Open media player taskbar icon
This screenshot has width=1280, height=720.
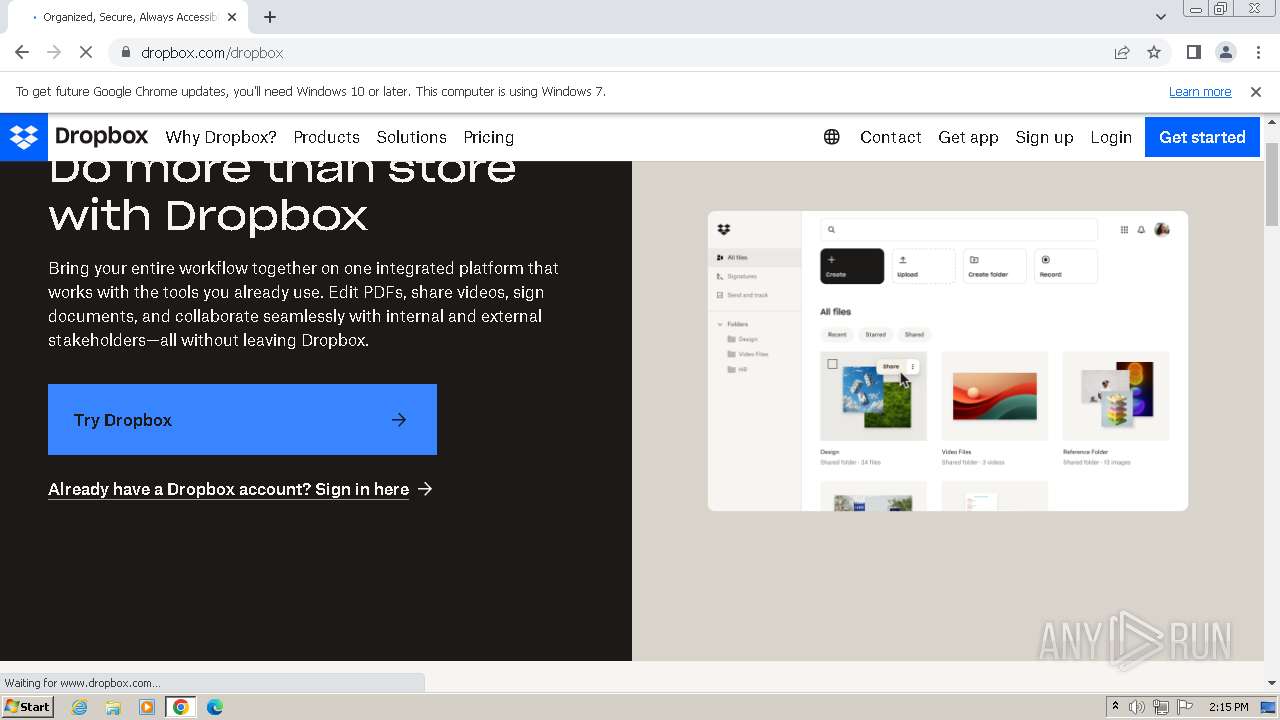coord(147,707)
